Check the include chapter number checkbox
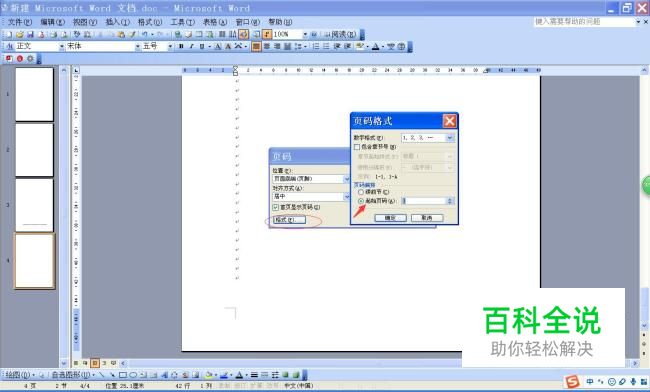The width and height of the screenshot is (650, 392). click(x=357, y=147)
